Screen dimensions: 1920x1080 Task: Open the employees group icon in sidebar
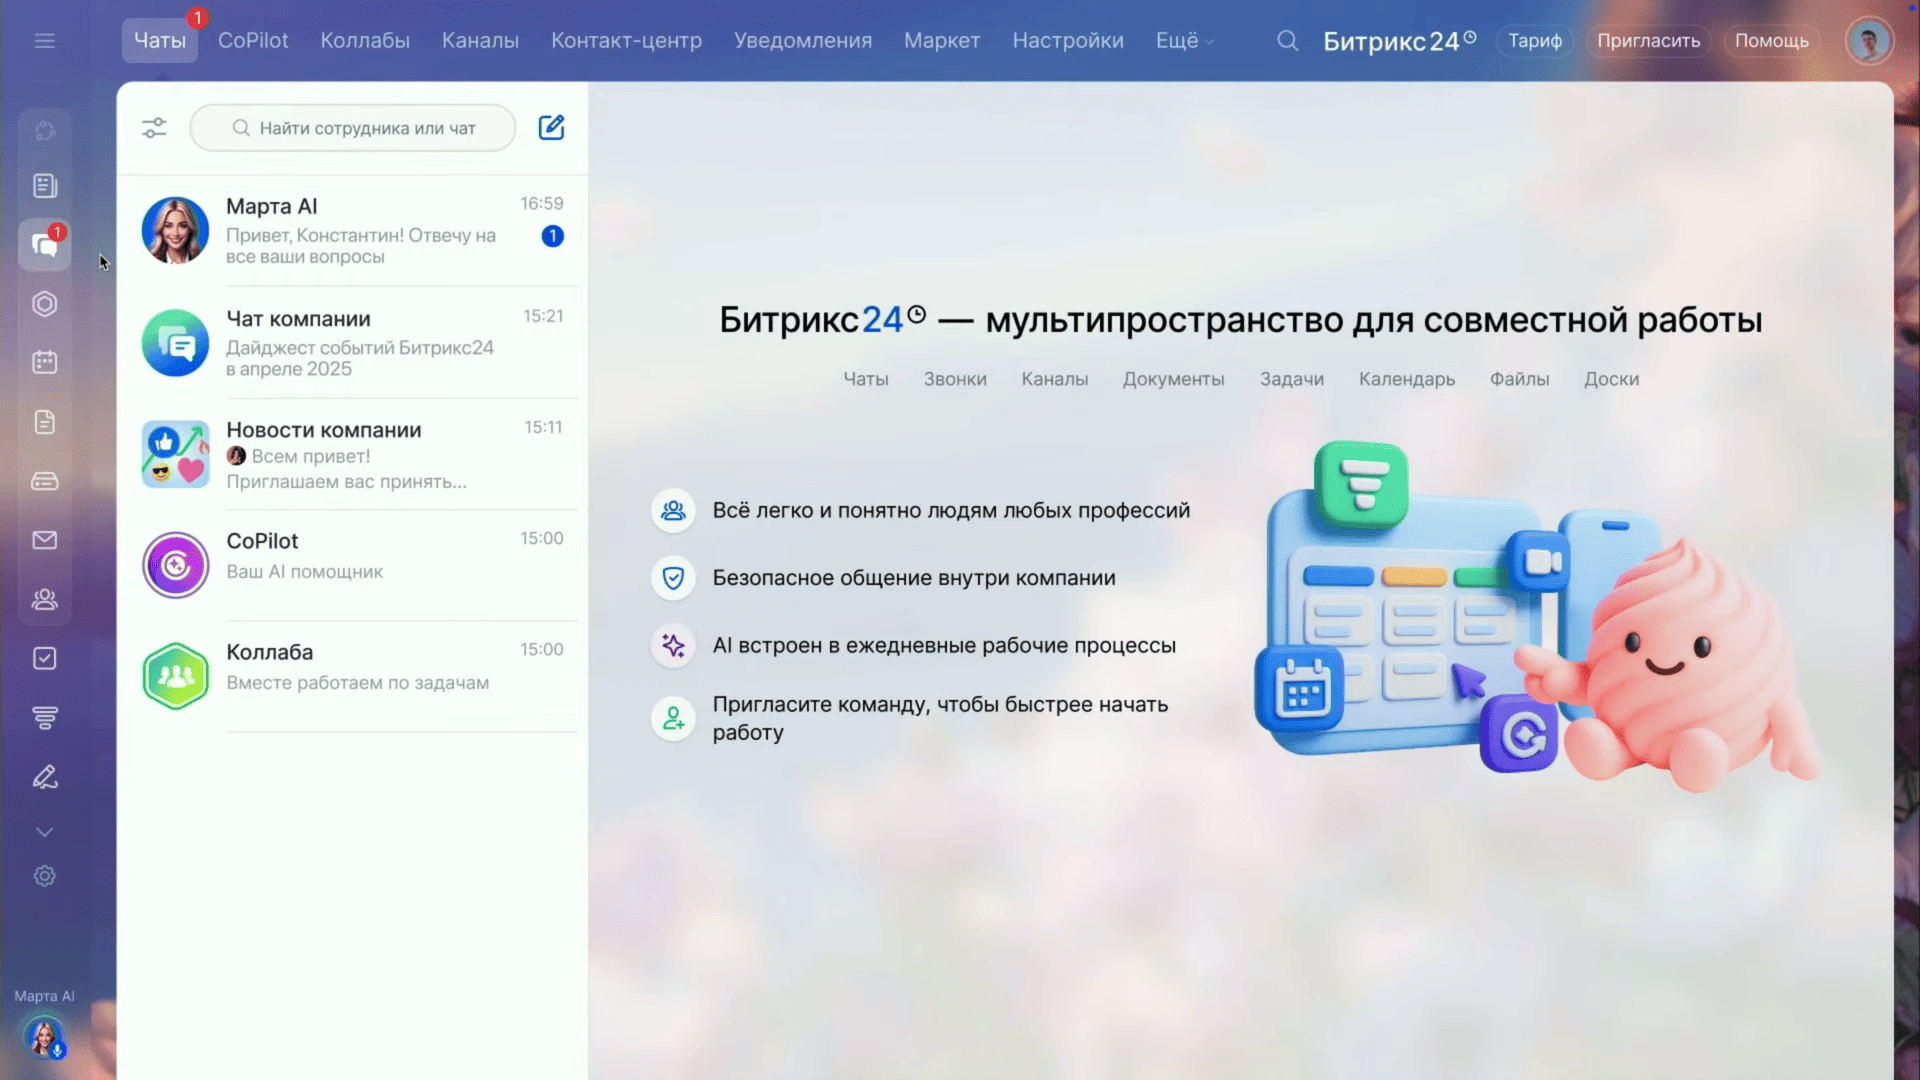(x=44, y=599)
